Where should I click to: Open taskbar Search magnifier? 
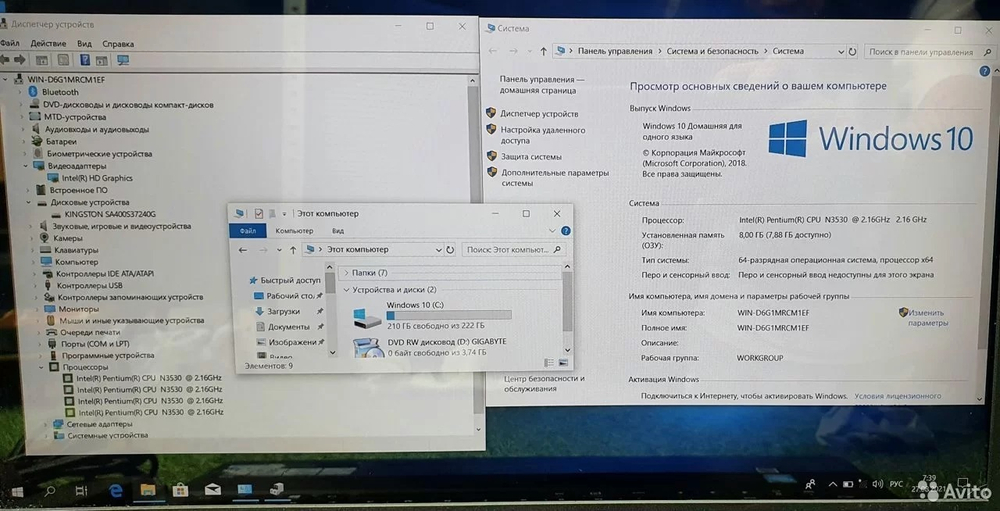[49, 491]
